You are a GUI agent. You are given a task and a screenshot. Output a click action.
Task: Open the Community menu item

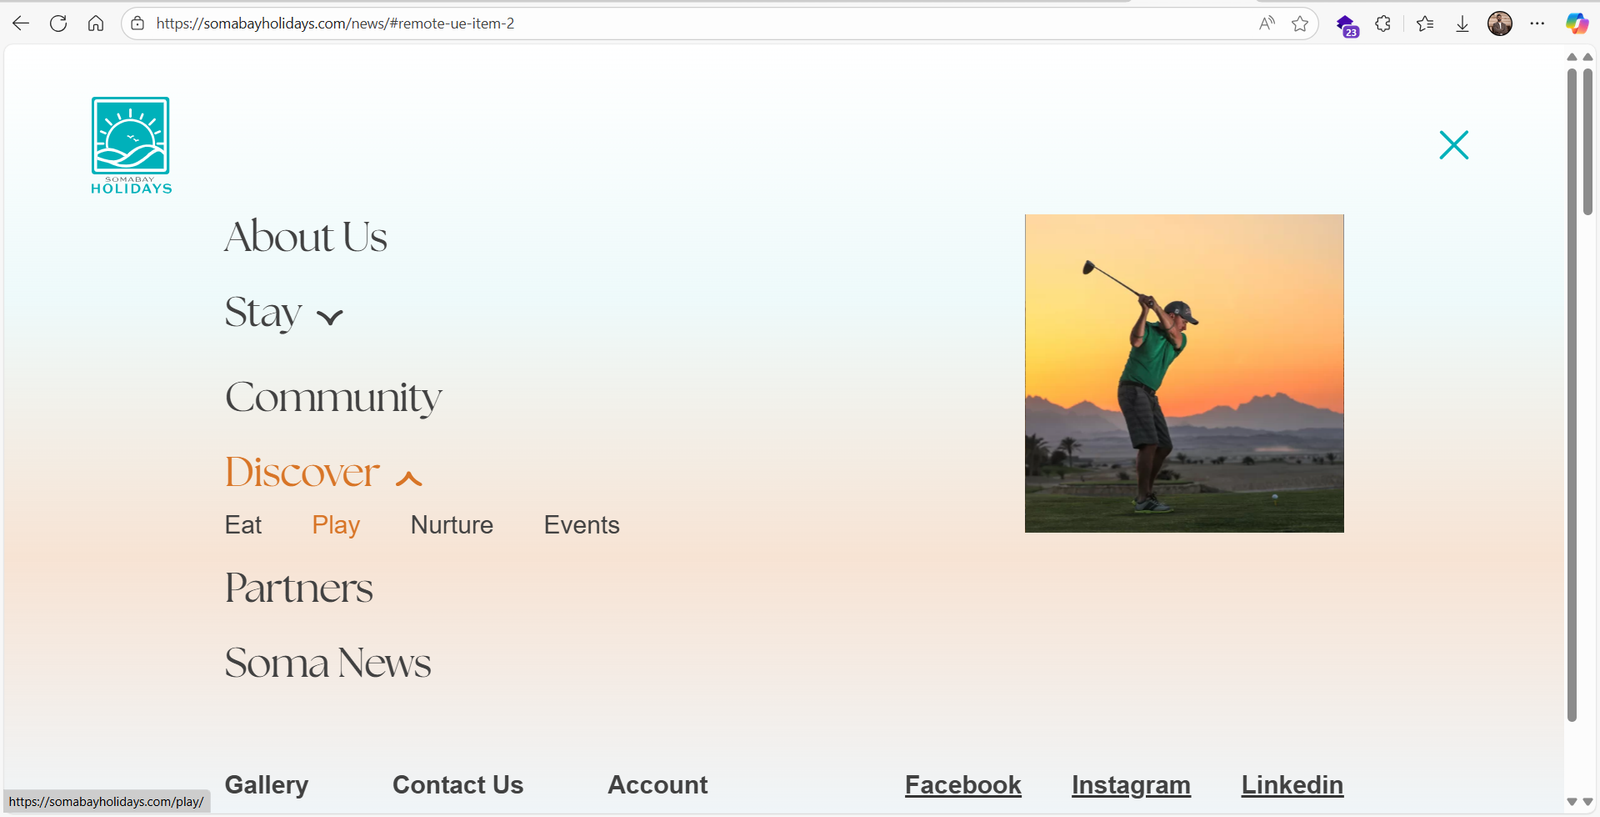pos(333,397)
